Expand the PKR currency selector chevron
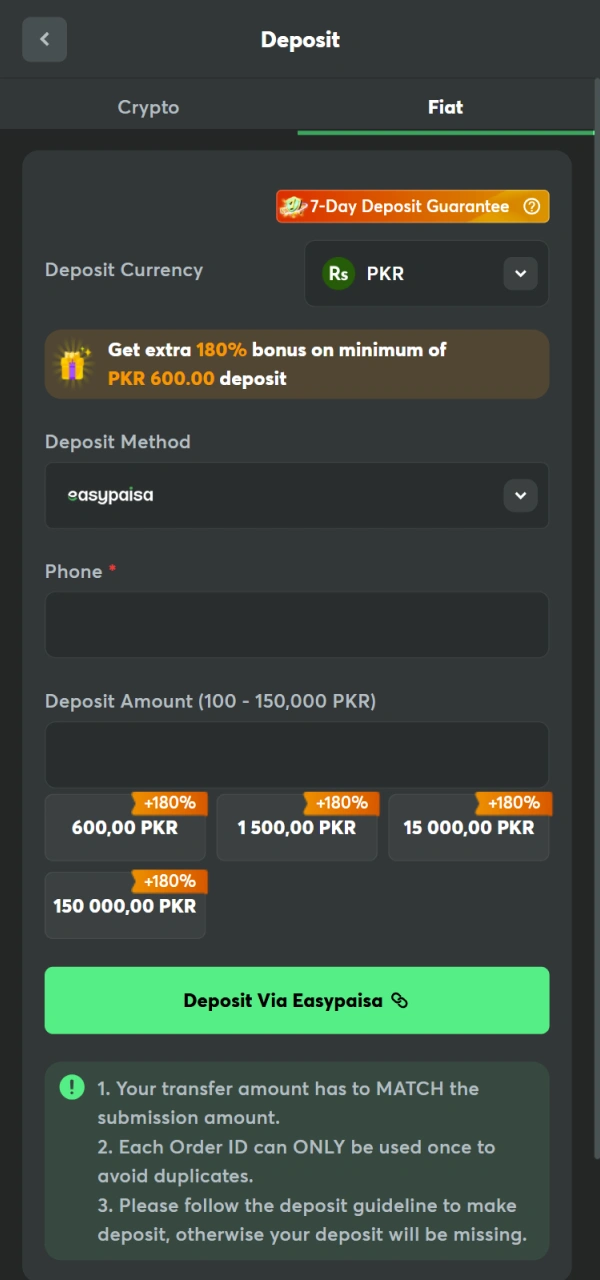The width and height of the screenshot is (600, 1280). 519,273
